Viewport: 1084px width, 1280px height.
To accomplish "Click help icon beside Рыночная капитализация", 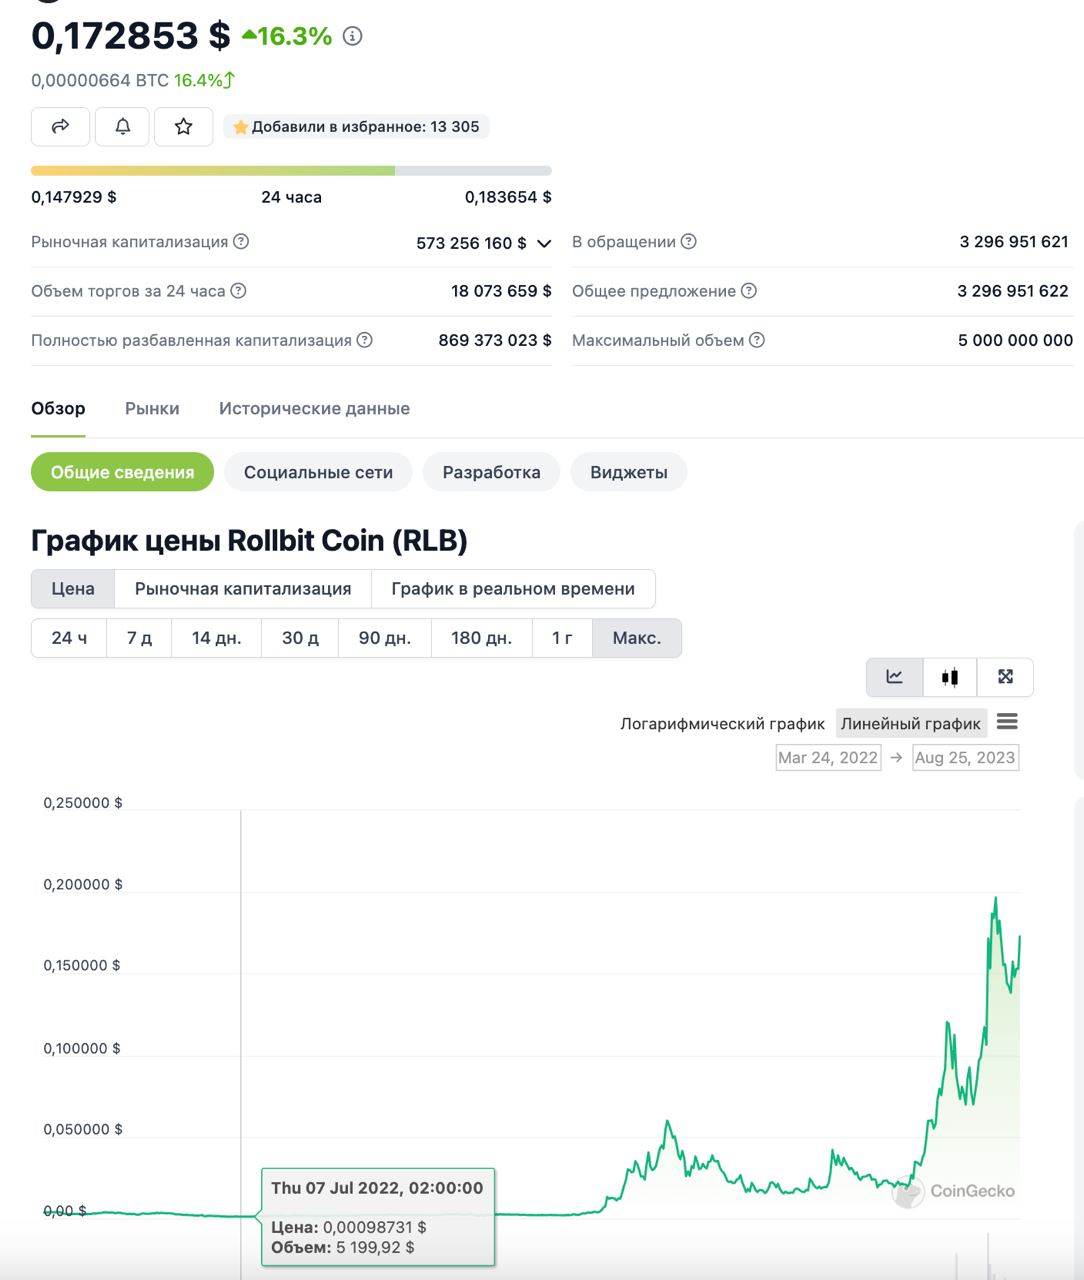I will 241,242.
